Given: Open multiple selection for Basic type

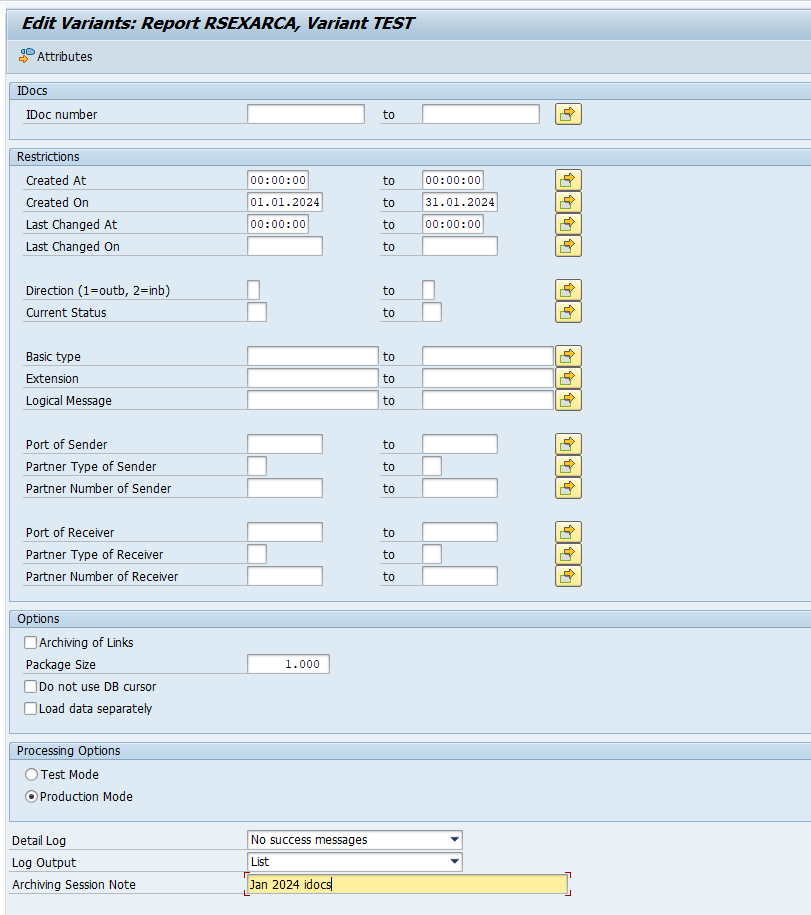Looking at the screenshot, I should coord(568,356).
